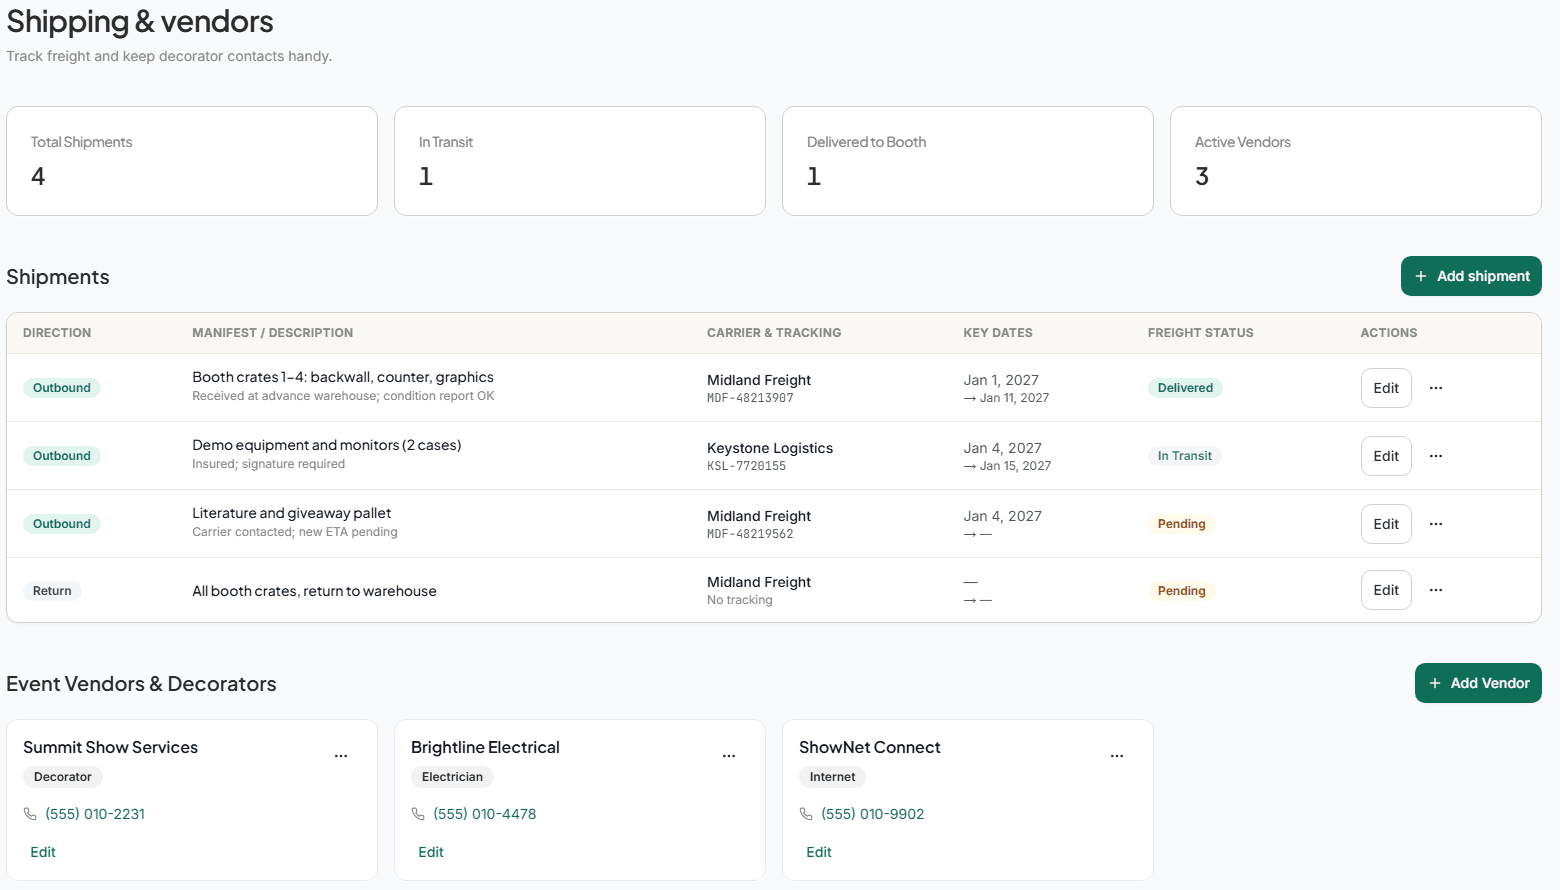This screenshot has width=1560, height=890.
Task: Select tracking number MDF-48213907
Action: [750, 398]
